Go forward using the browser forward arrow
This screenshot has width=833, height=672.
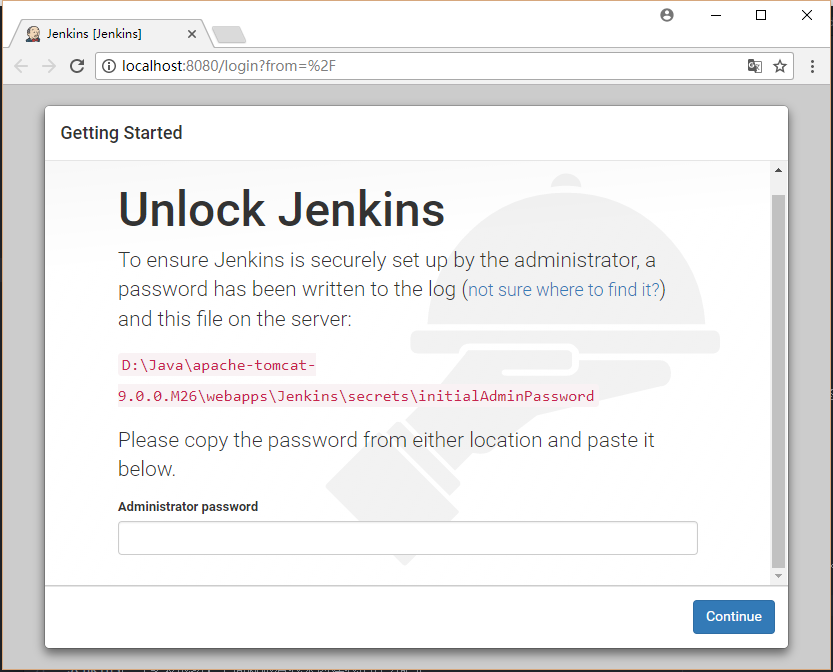(49, 66)
